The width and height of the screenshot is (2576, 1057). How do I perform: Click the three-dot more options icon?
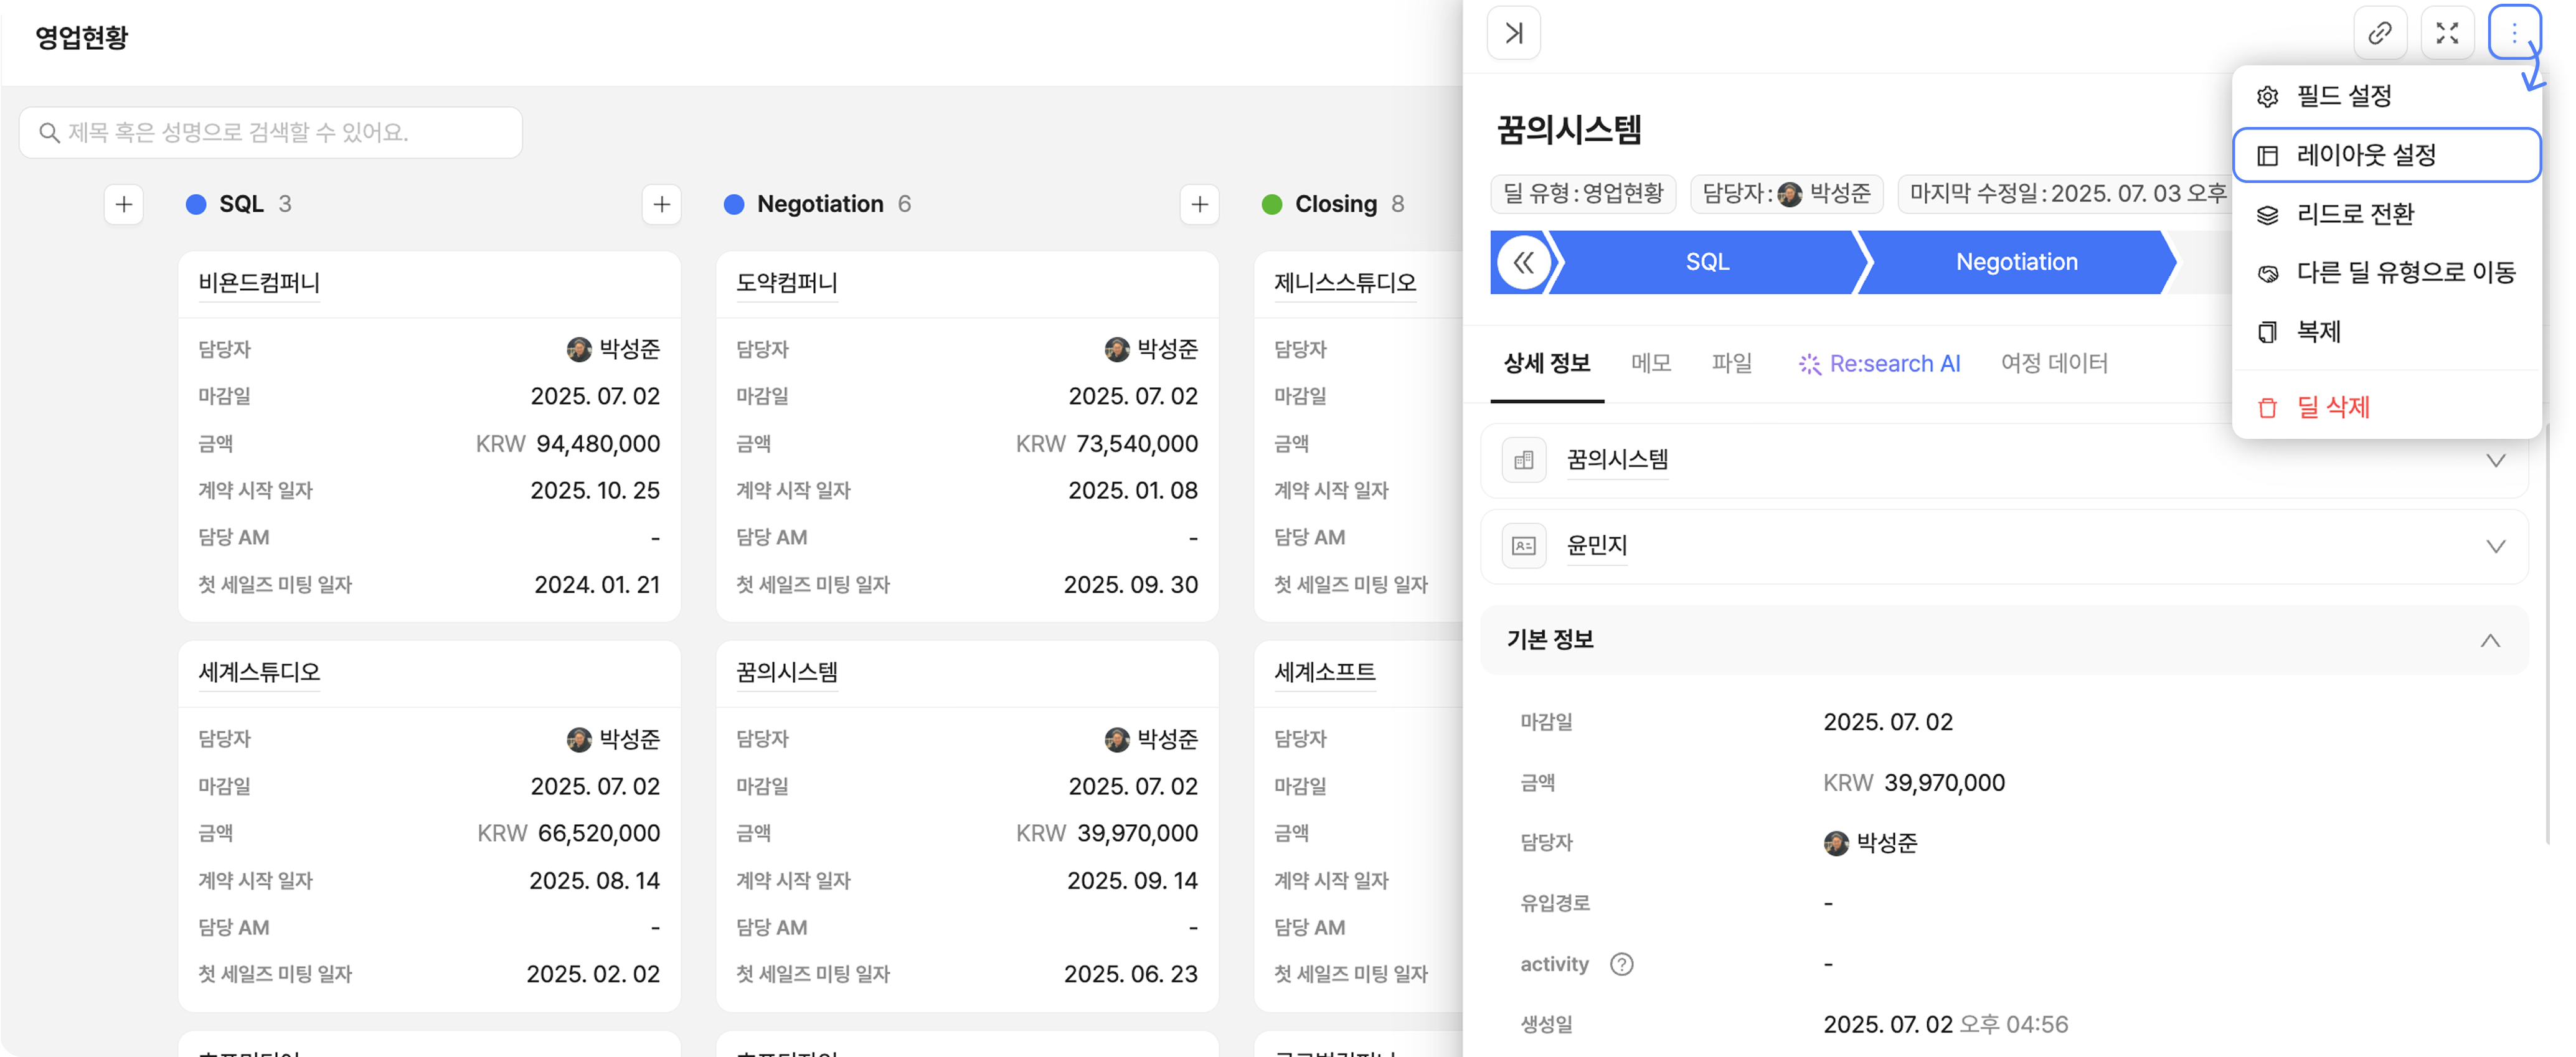click(2513, 33)
